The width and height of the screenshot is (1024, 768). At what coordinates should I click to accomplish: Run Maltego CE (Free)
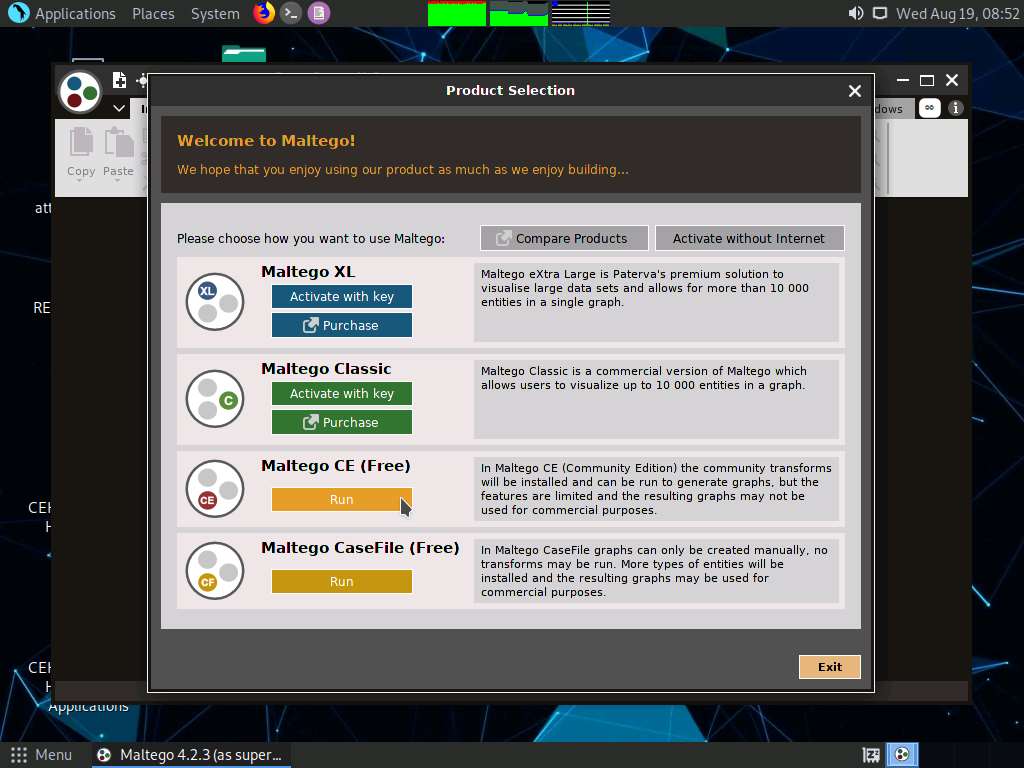(x=342, y=500)
